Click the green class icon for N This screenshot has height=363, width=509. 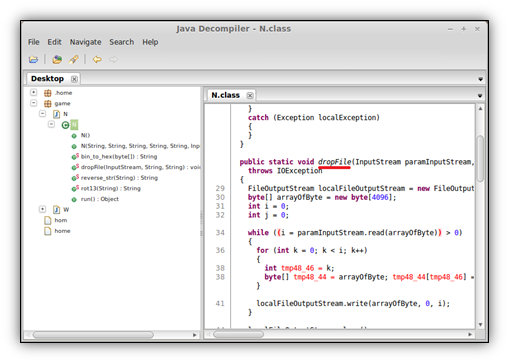pos(66,125)
